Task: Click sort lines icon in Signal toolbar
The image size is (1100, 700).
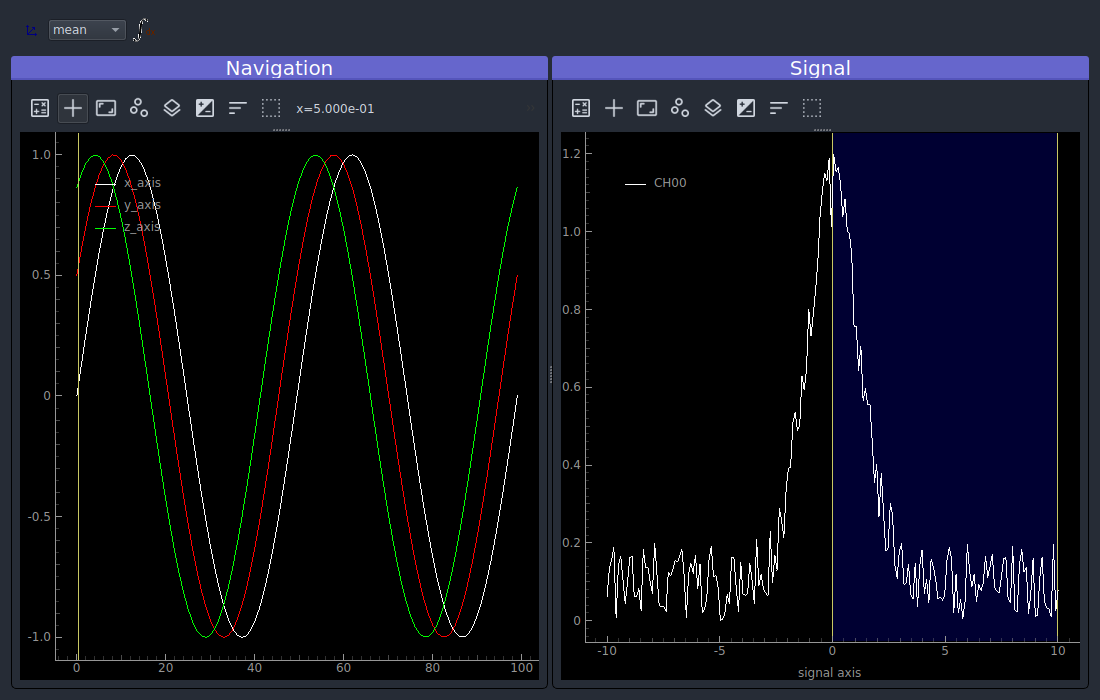Action: pos(779,108)
